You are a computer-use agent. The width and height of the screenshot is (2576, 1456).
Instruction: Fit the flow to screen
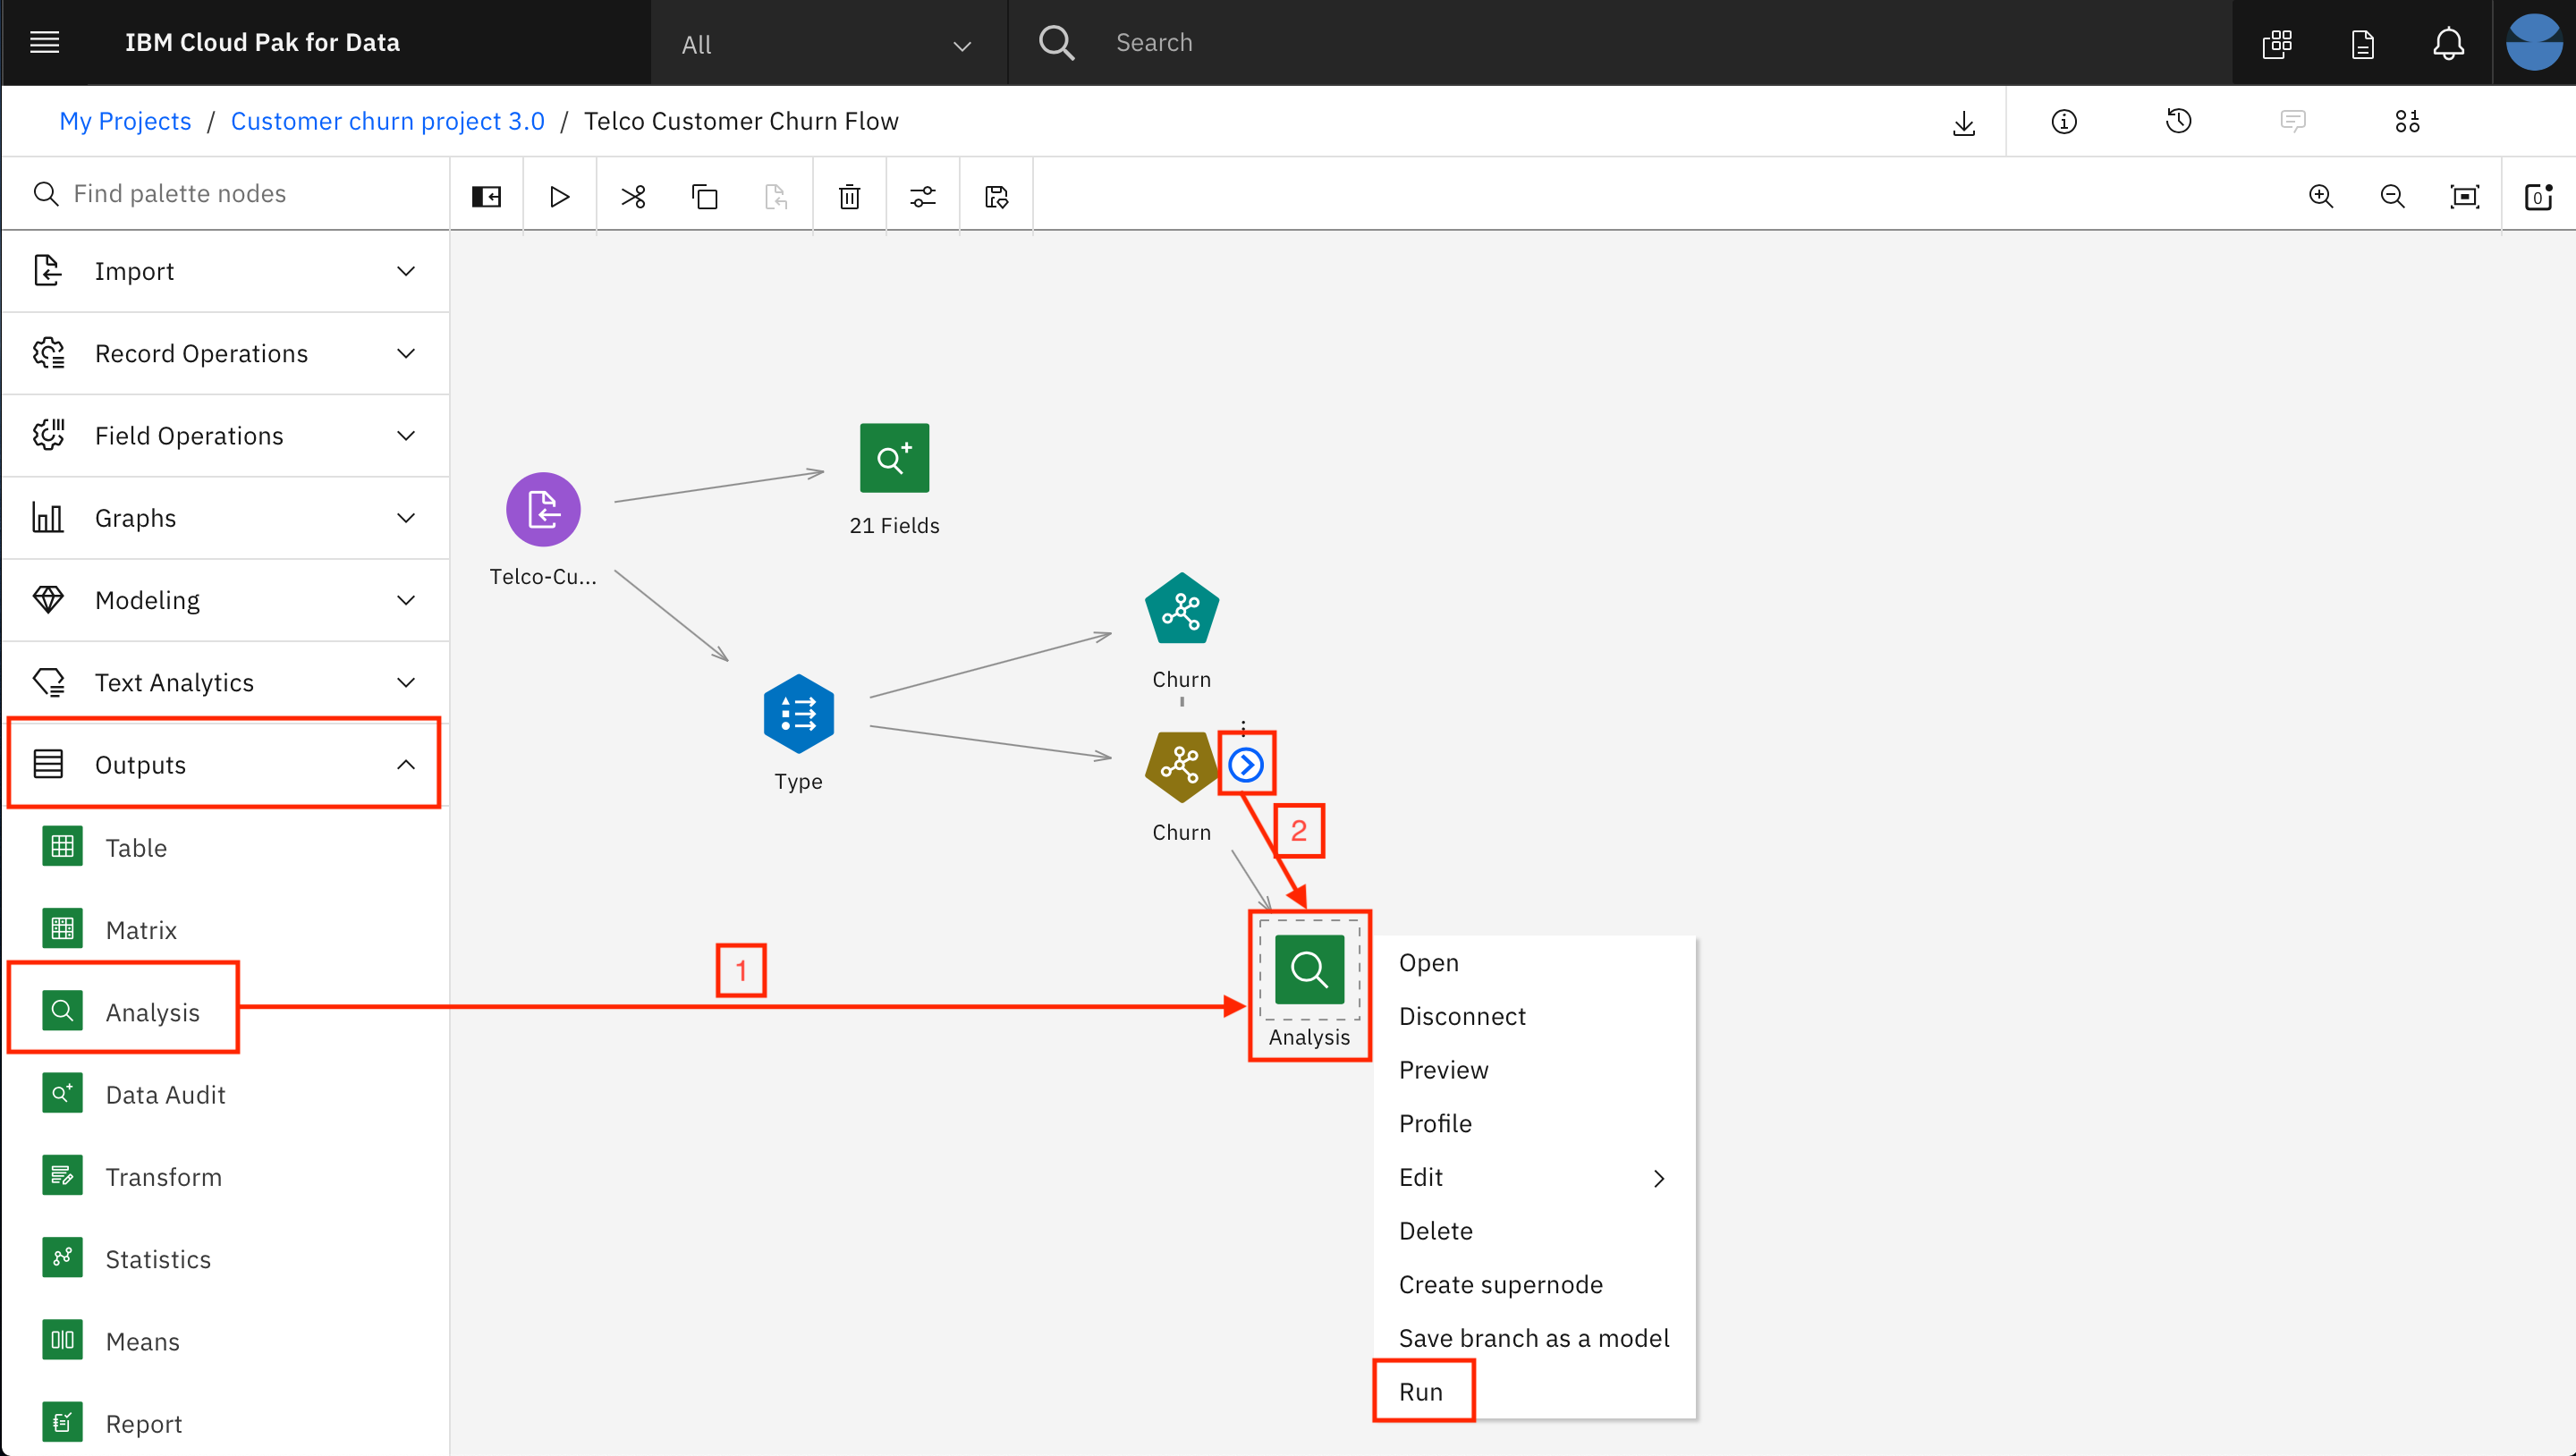pos(2464,196)
